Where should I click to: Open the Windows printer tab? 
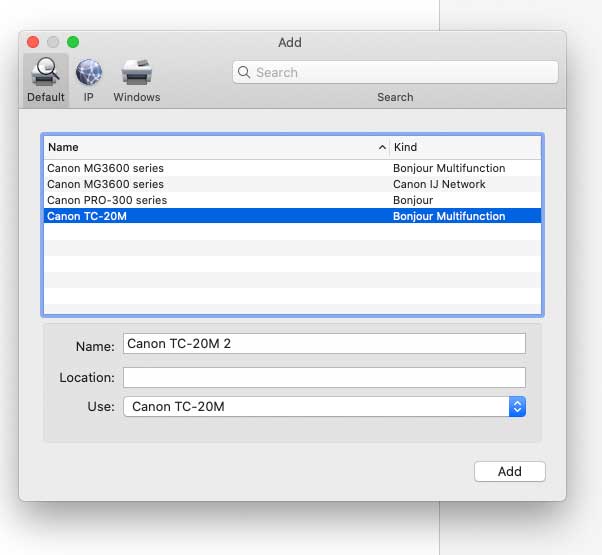[137, 80]
